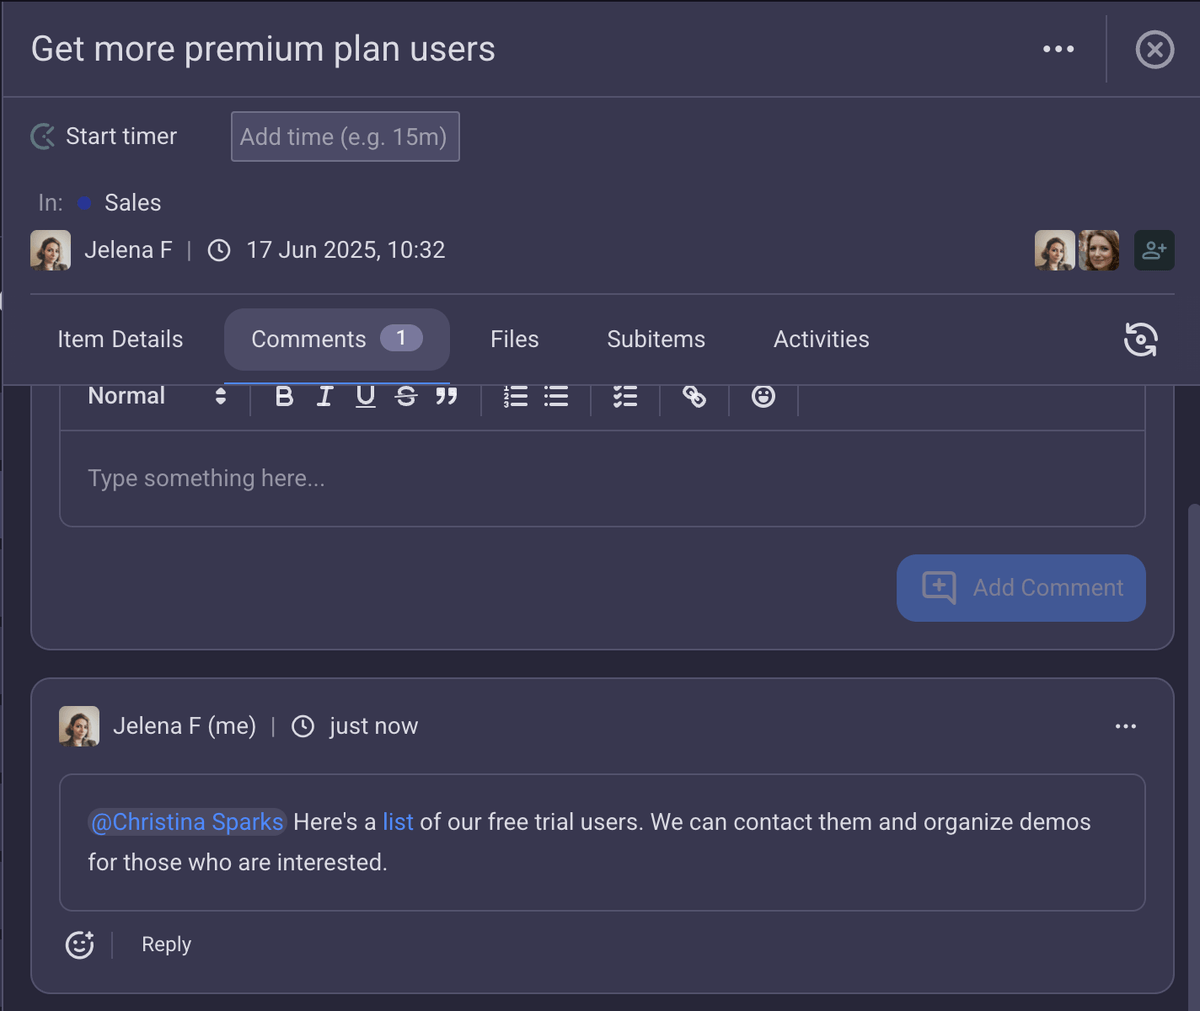The image size is (1200, 1011).
Task: Click the Add time input field
Action: pos(345,136)
